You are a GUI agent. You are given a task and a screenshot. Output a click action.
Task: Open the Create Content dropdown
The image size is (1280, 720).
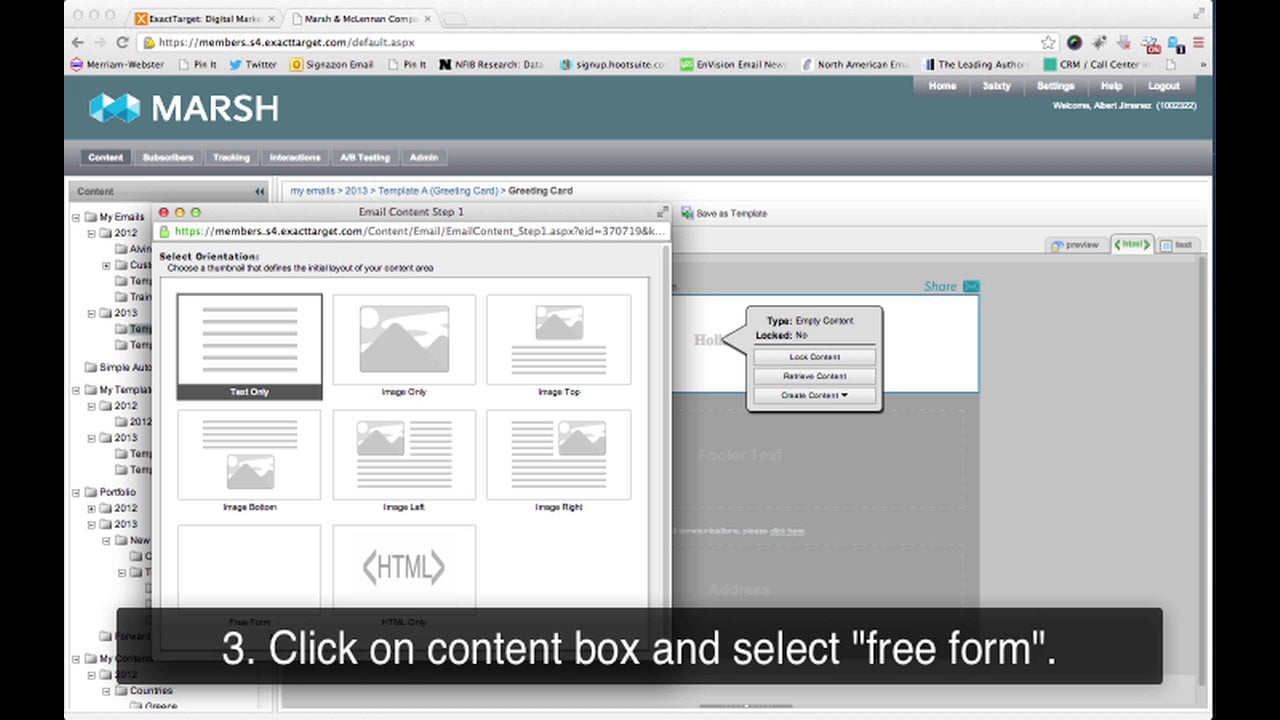pyautogui.click(x=814, y=395)
